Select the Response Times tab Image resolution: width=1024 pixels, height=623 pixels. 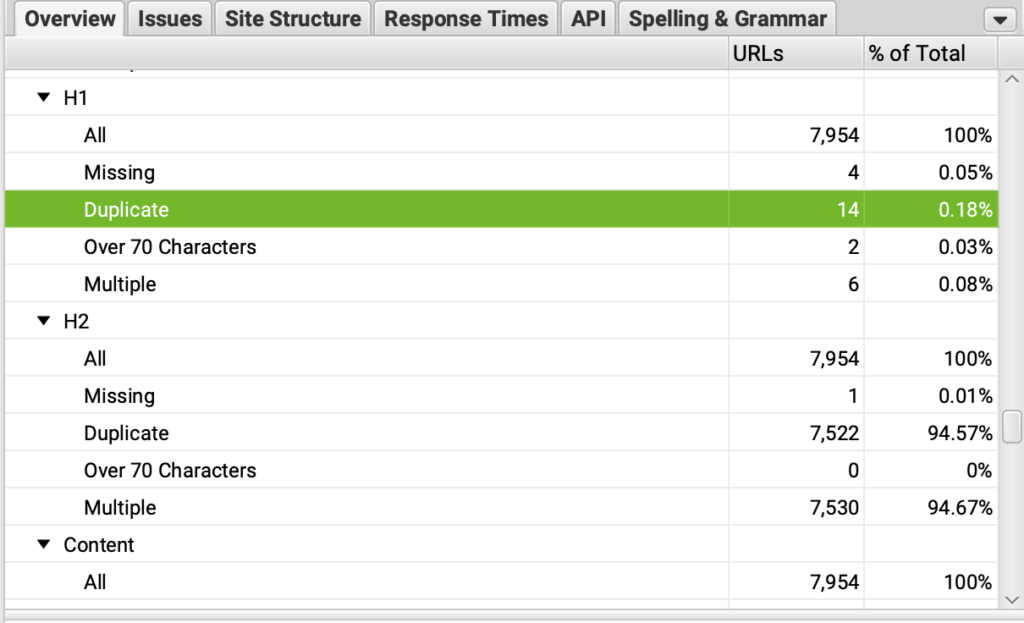[466, 19]
